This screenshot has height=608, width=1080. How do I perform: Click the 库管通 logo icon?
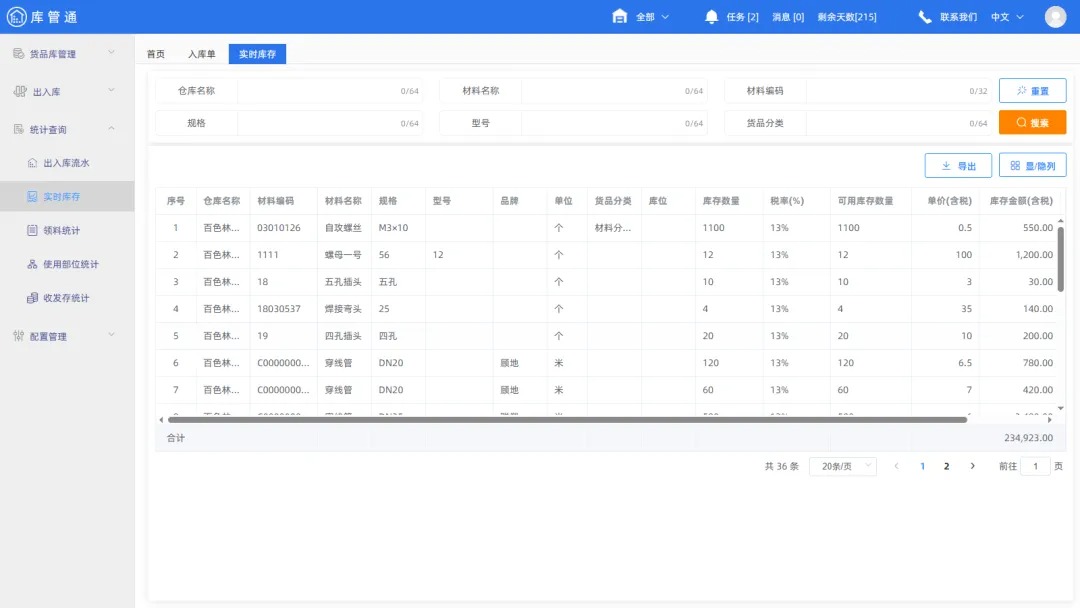pyautogui.click(x=19, y=17)
